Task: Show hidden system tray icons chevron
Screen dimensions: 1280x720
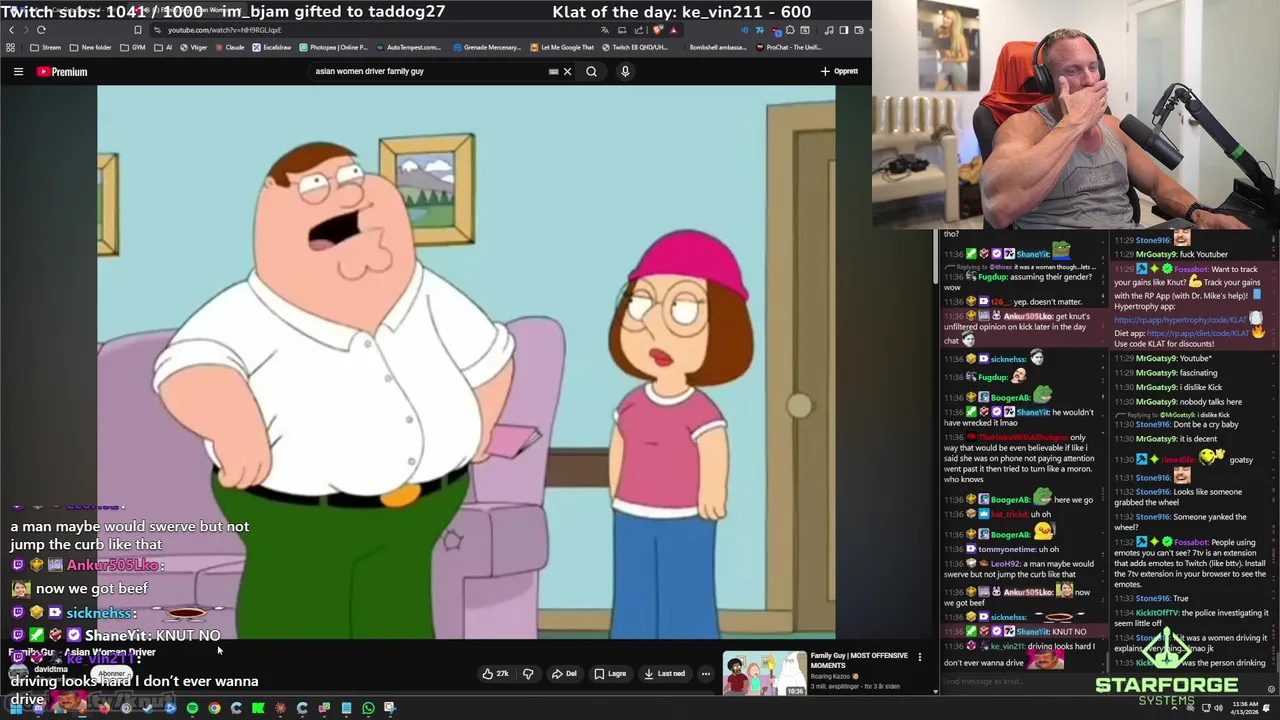Action: pyautogui.click(x=1174, y=708)
